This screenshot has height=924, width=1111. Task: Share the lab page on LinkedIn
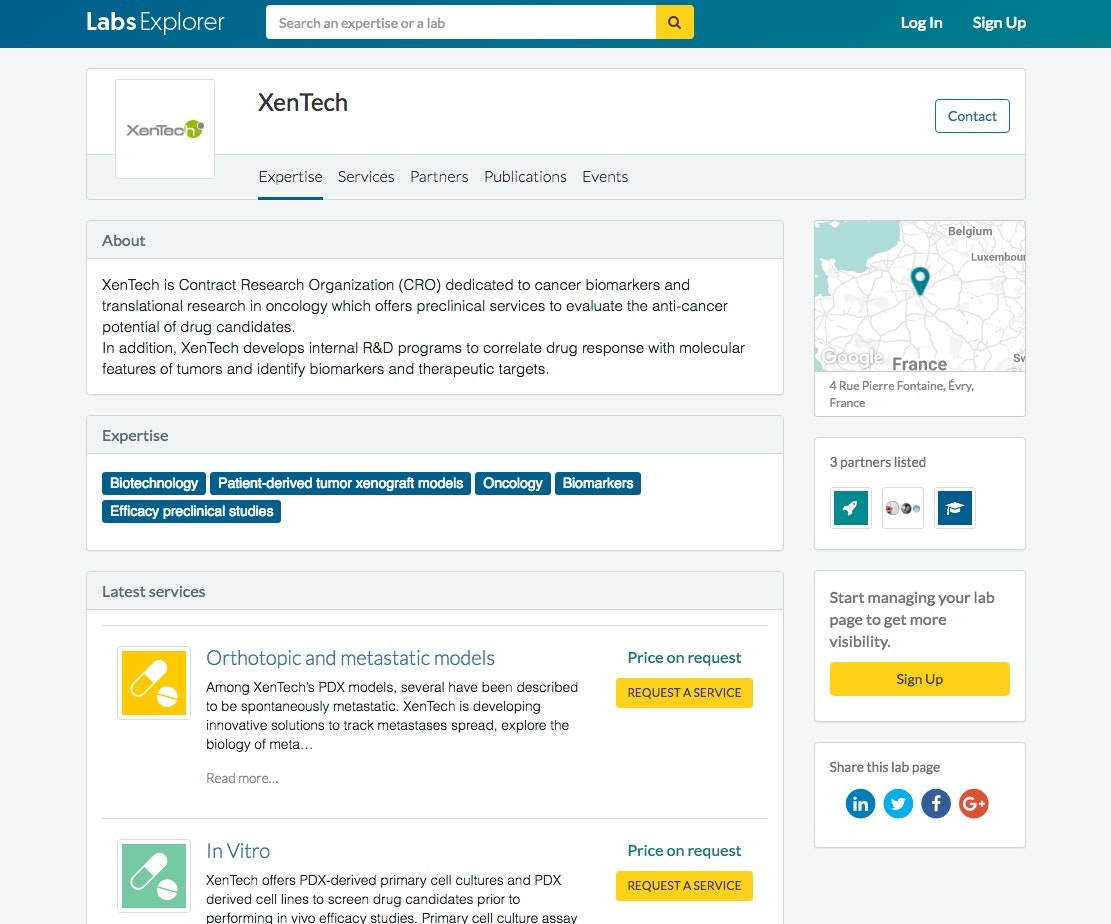[x=860, y=804]
